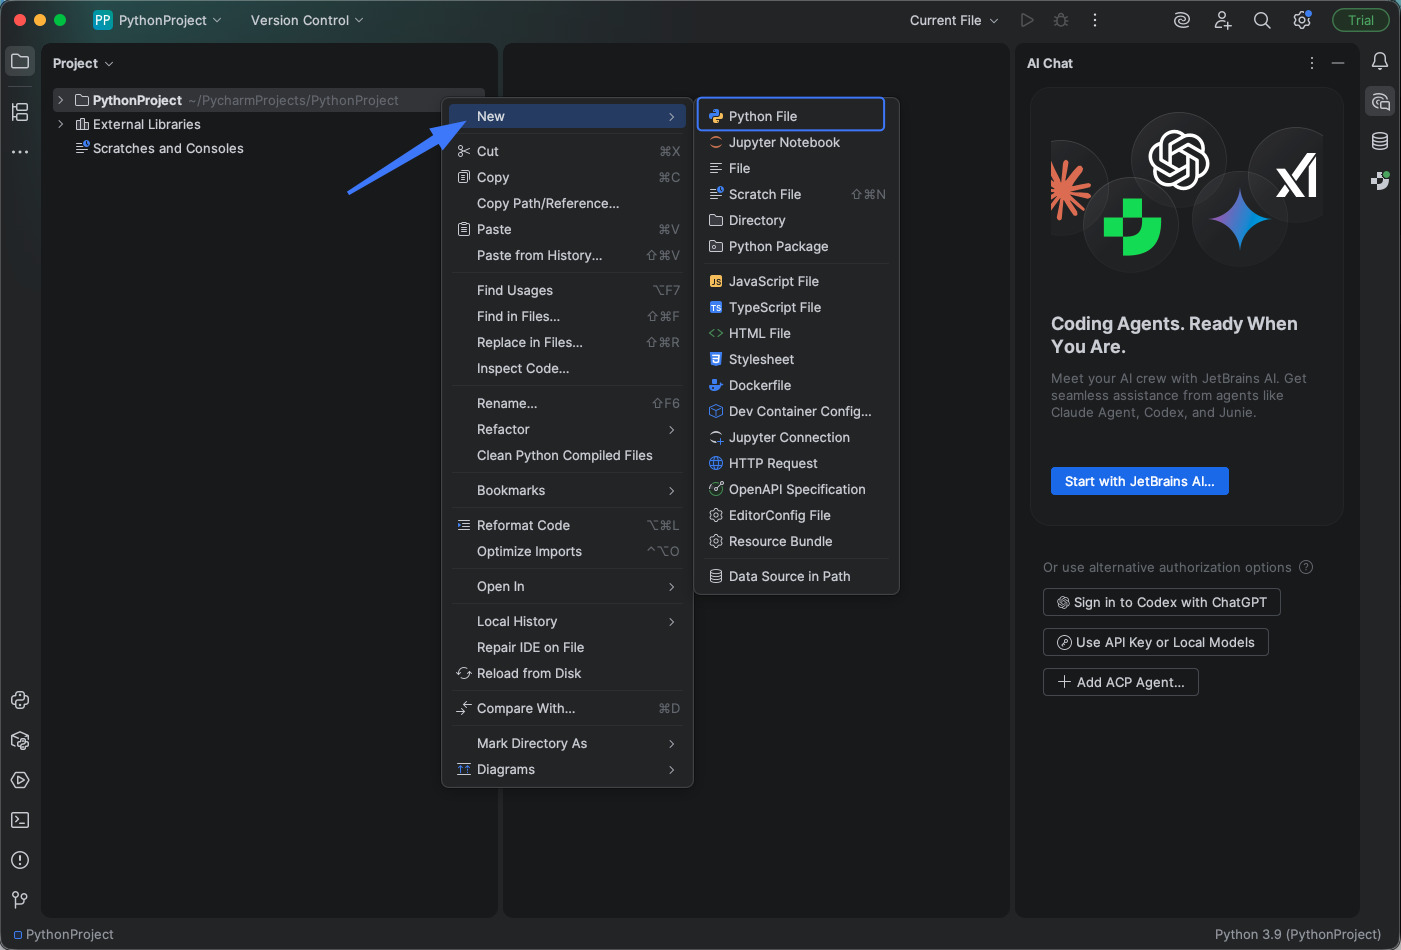
Task: Select Reload from Disk
Action: [x=567, y=673]
